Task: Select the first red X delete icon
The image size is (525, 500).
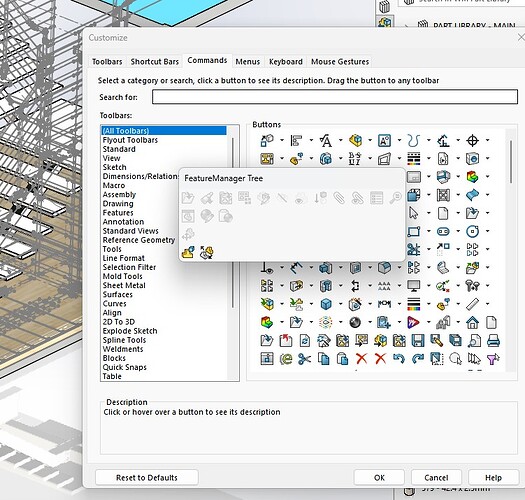Action: pos(361,359)
